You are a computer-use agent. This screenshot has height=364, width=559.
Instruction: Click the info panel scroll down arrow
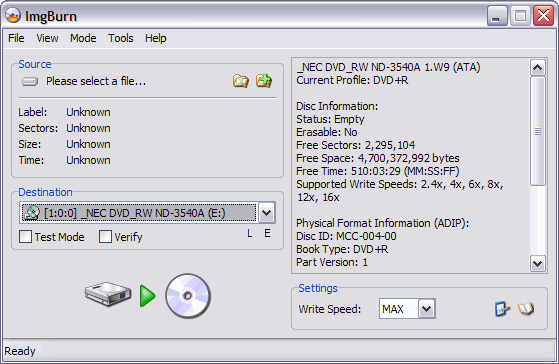pos(538,264)
